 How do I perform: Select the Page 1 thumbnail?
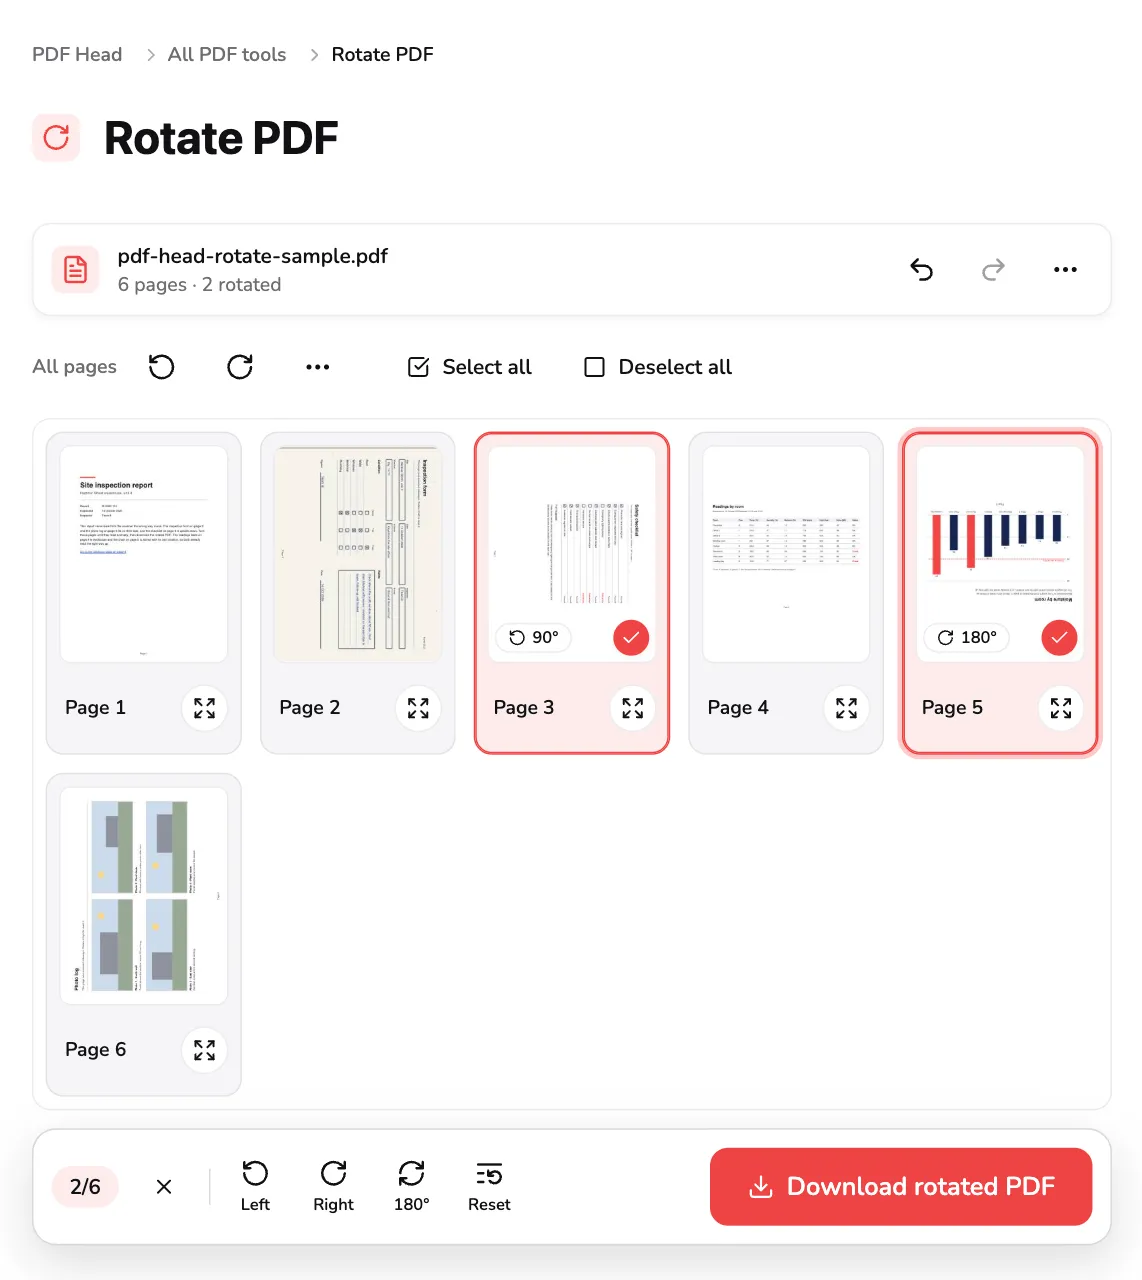point(144,554)
